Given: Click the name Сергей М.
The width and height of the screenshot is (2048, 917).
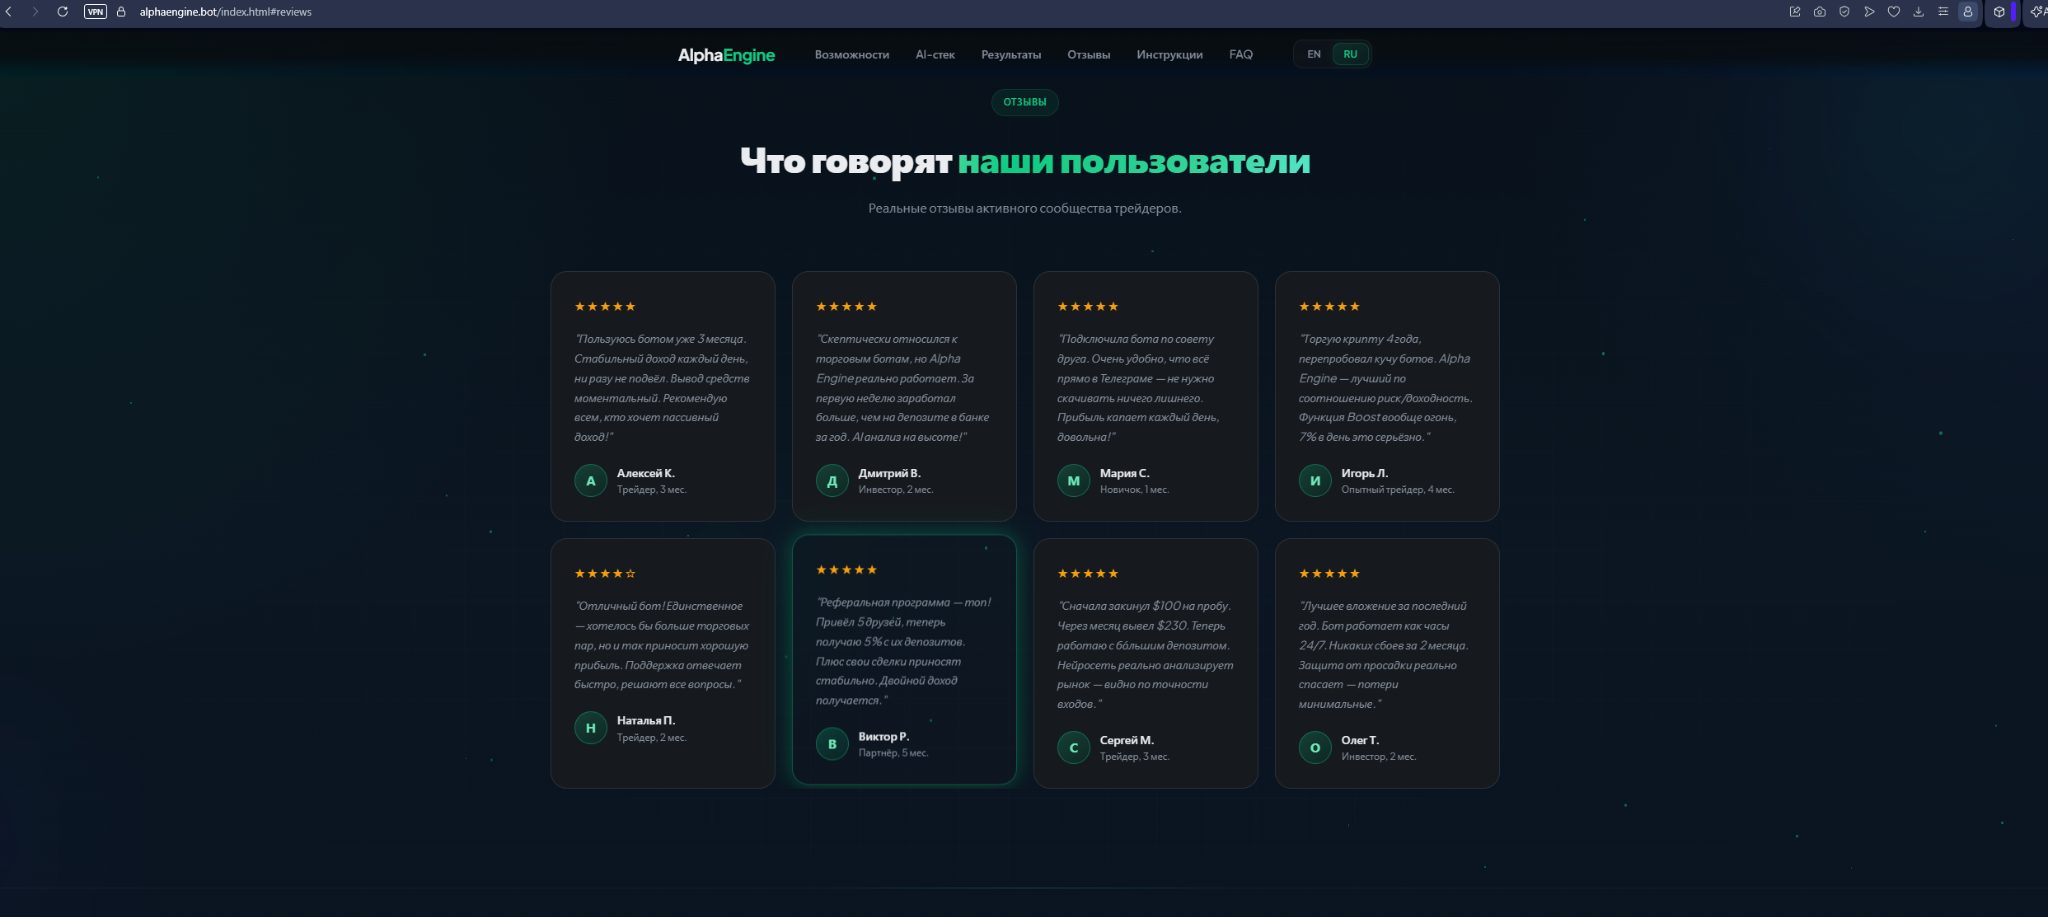Looking at the screenshot, I should click(x=1127, y=740).
